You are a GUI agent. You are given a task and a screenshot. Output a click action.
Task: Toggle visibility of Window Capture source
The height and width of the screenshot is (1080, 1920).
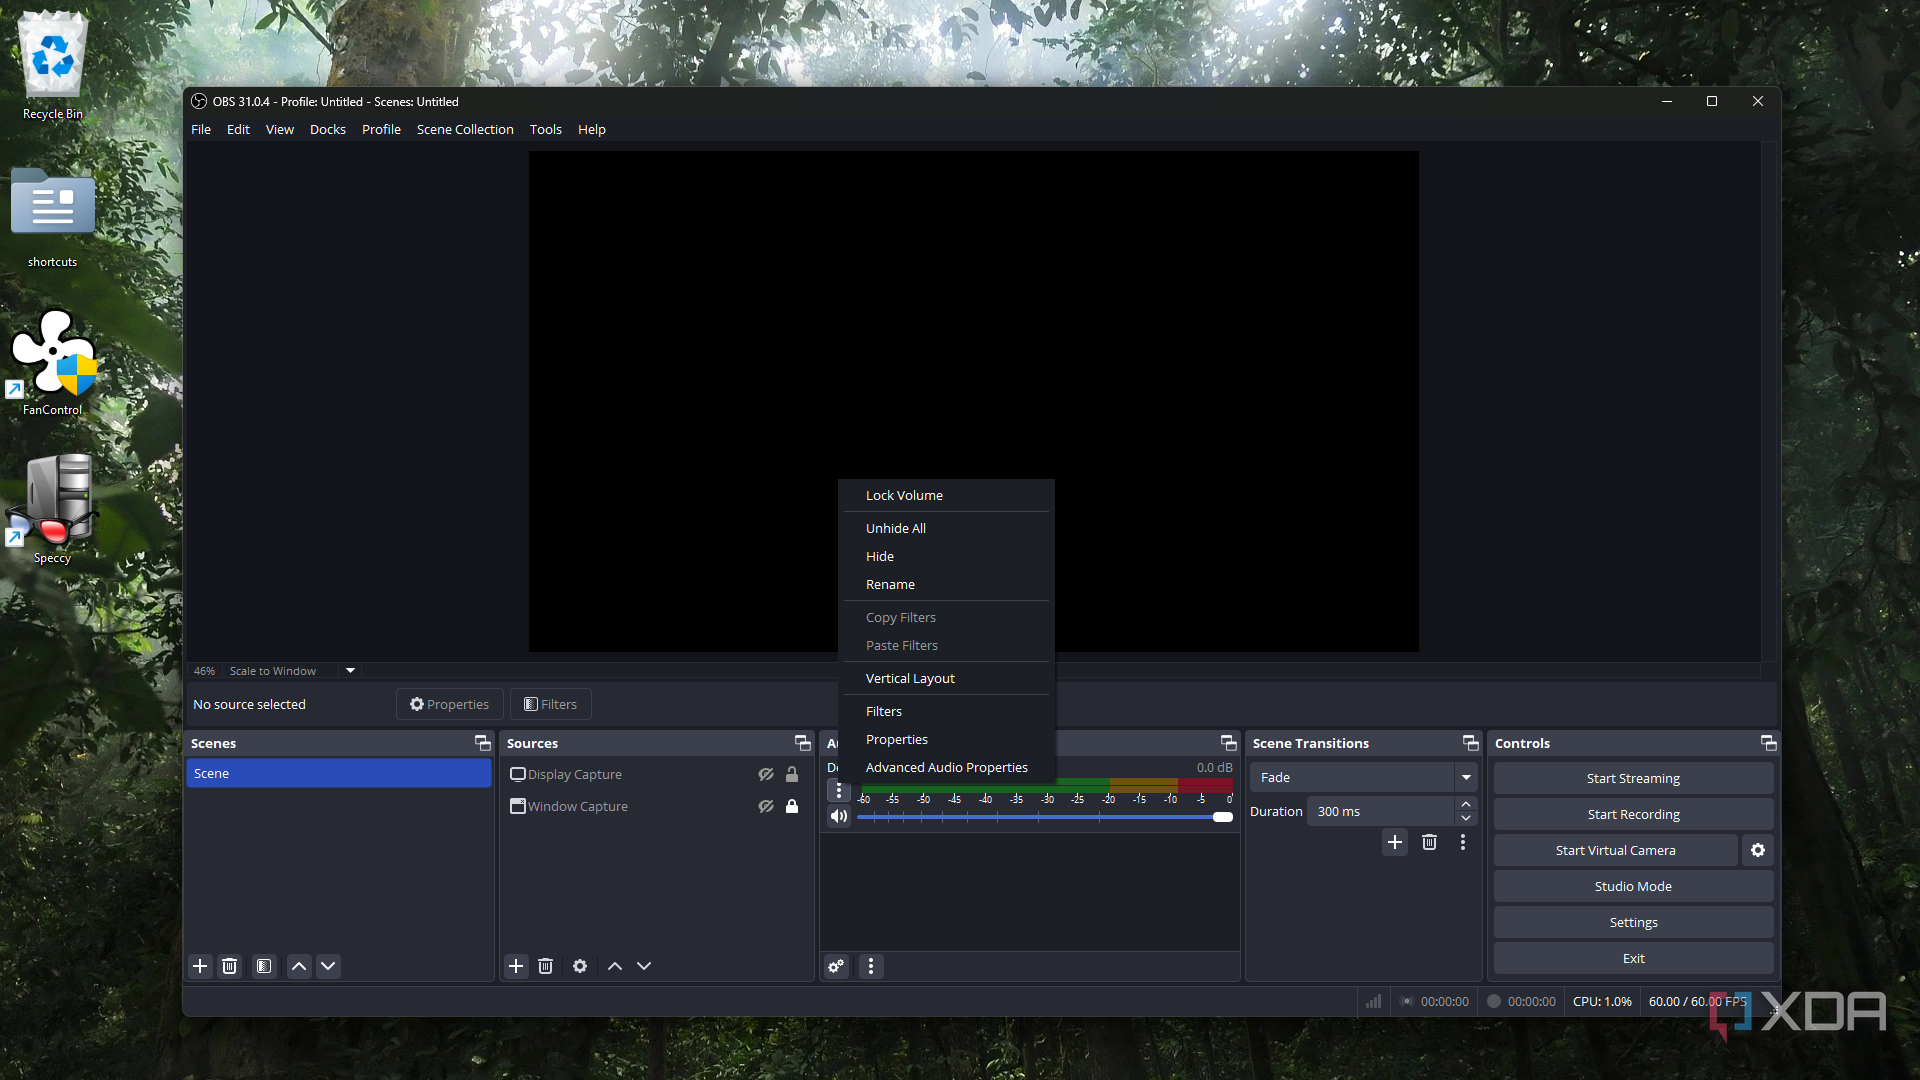(766, 806)
